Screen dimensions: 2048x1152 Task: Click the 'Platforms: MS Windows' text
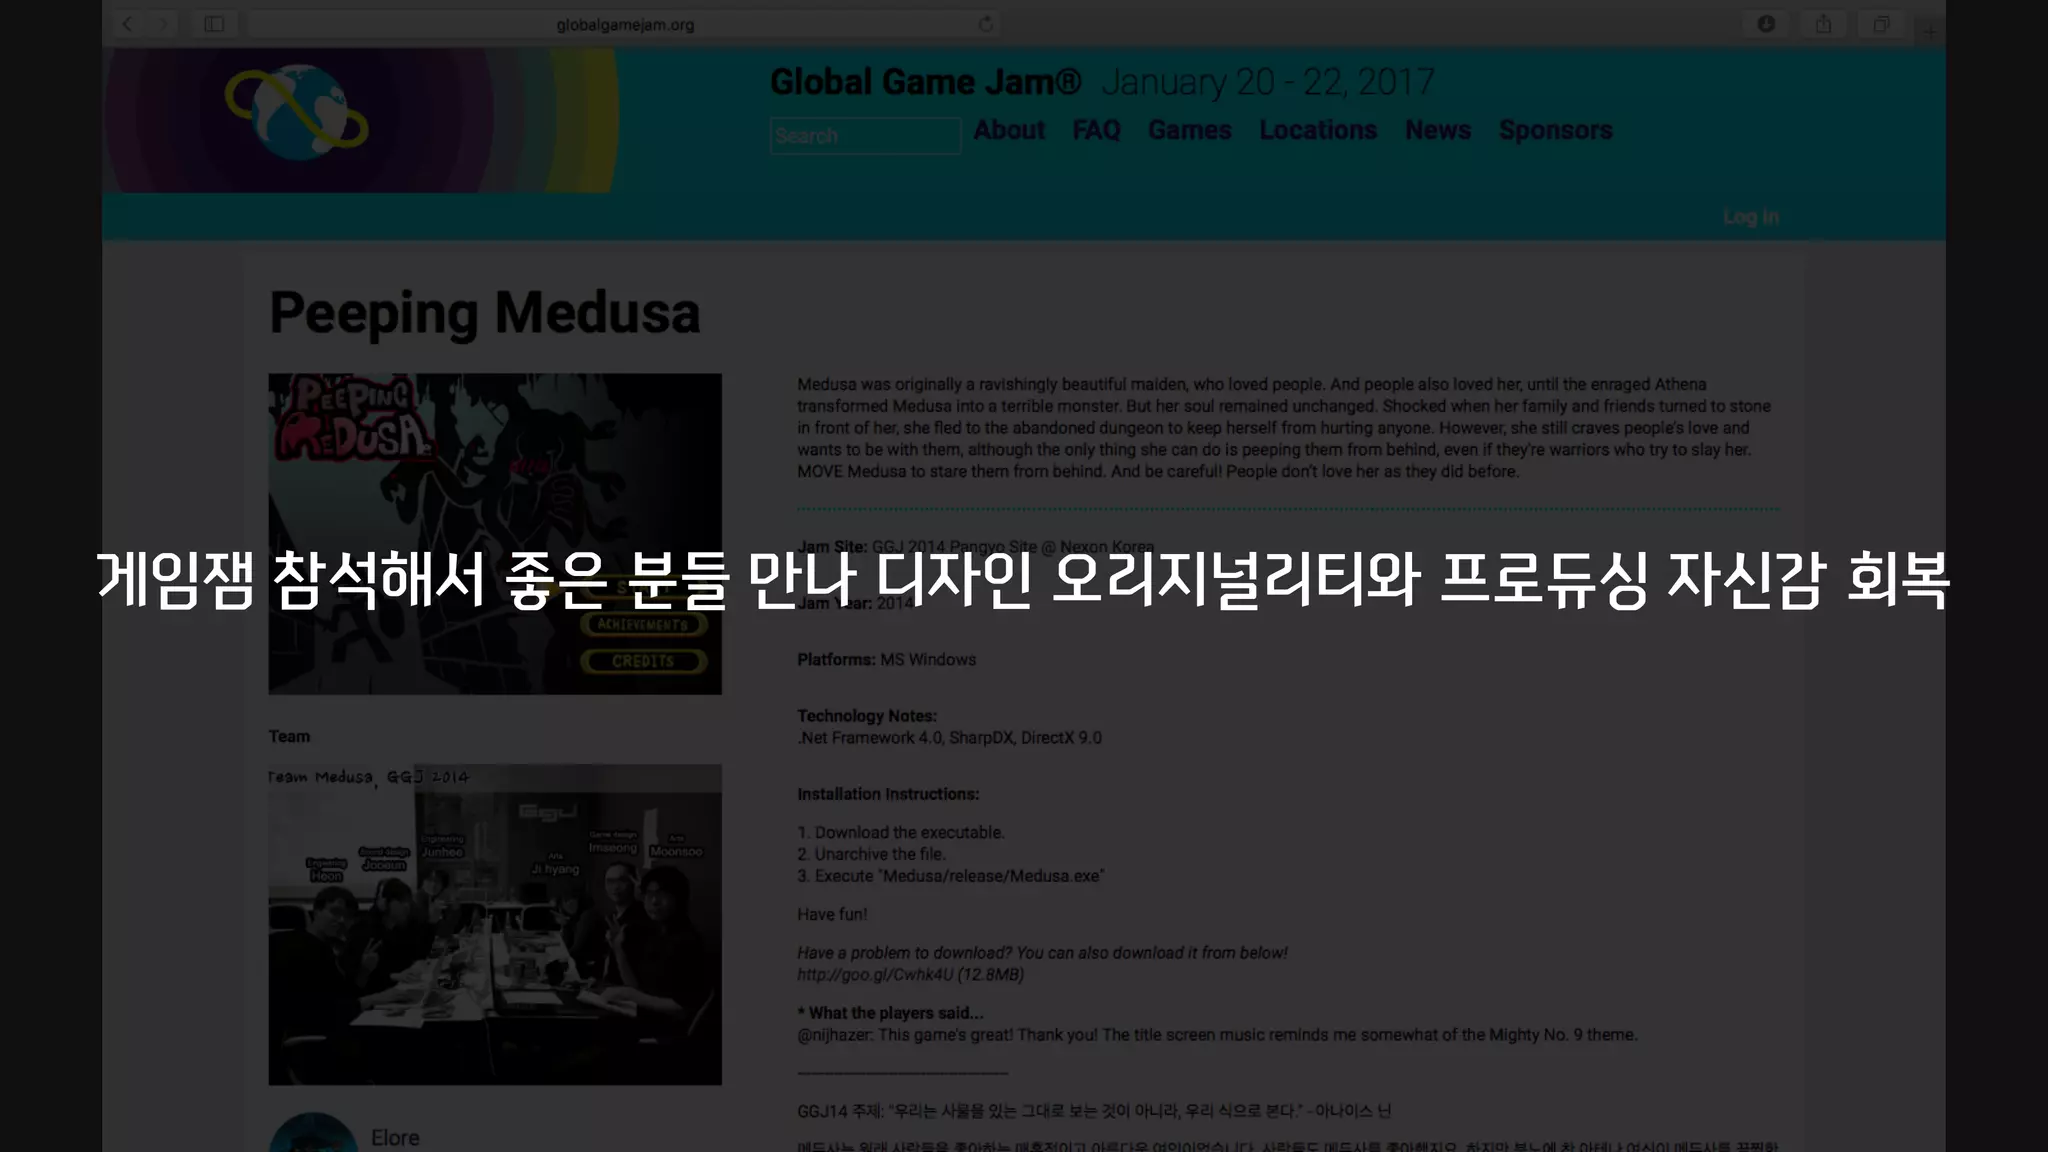(x=886, y=660)
